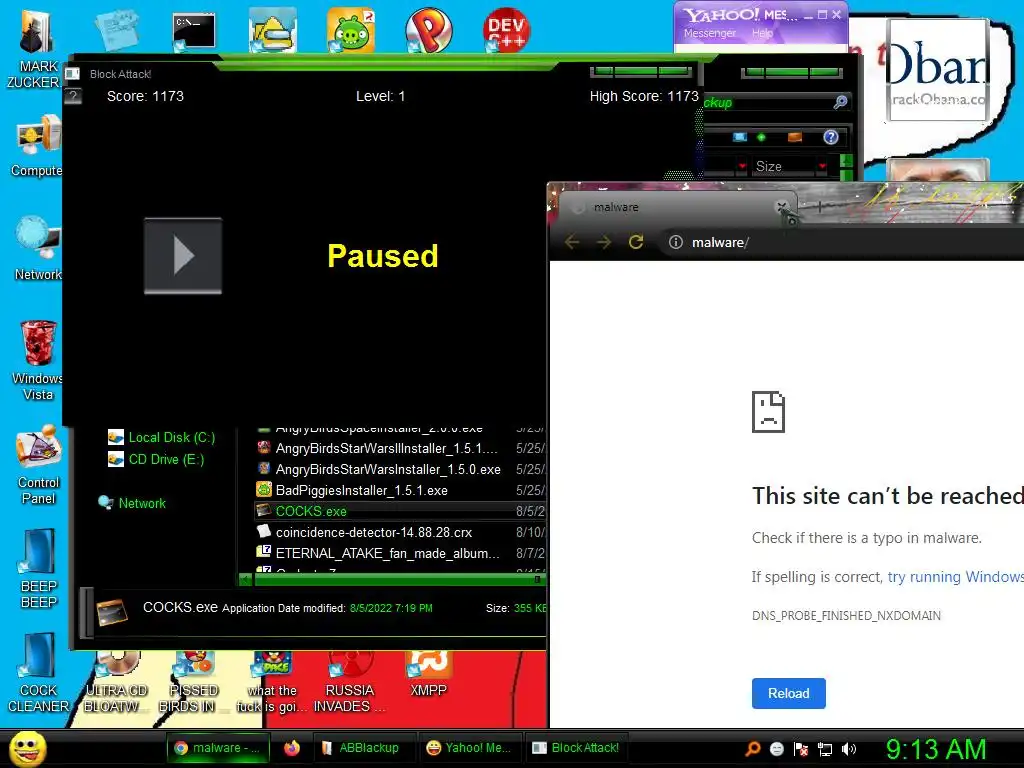Screen dimensions: 1024x768
Task: Follow the try running Windows diagnostics link
Action: pos(955,577)
